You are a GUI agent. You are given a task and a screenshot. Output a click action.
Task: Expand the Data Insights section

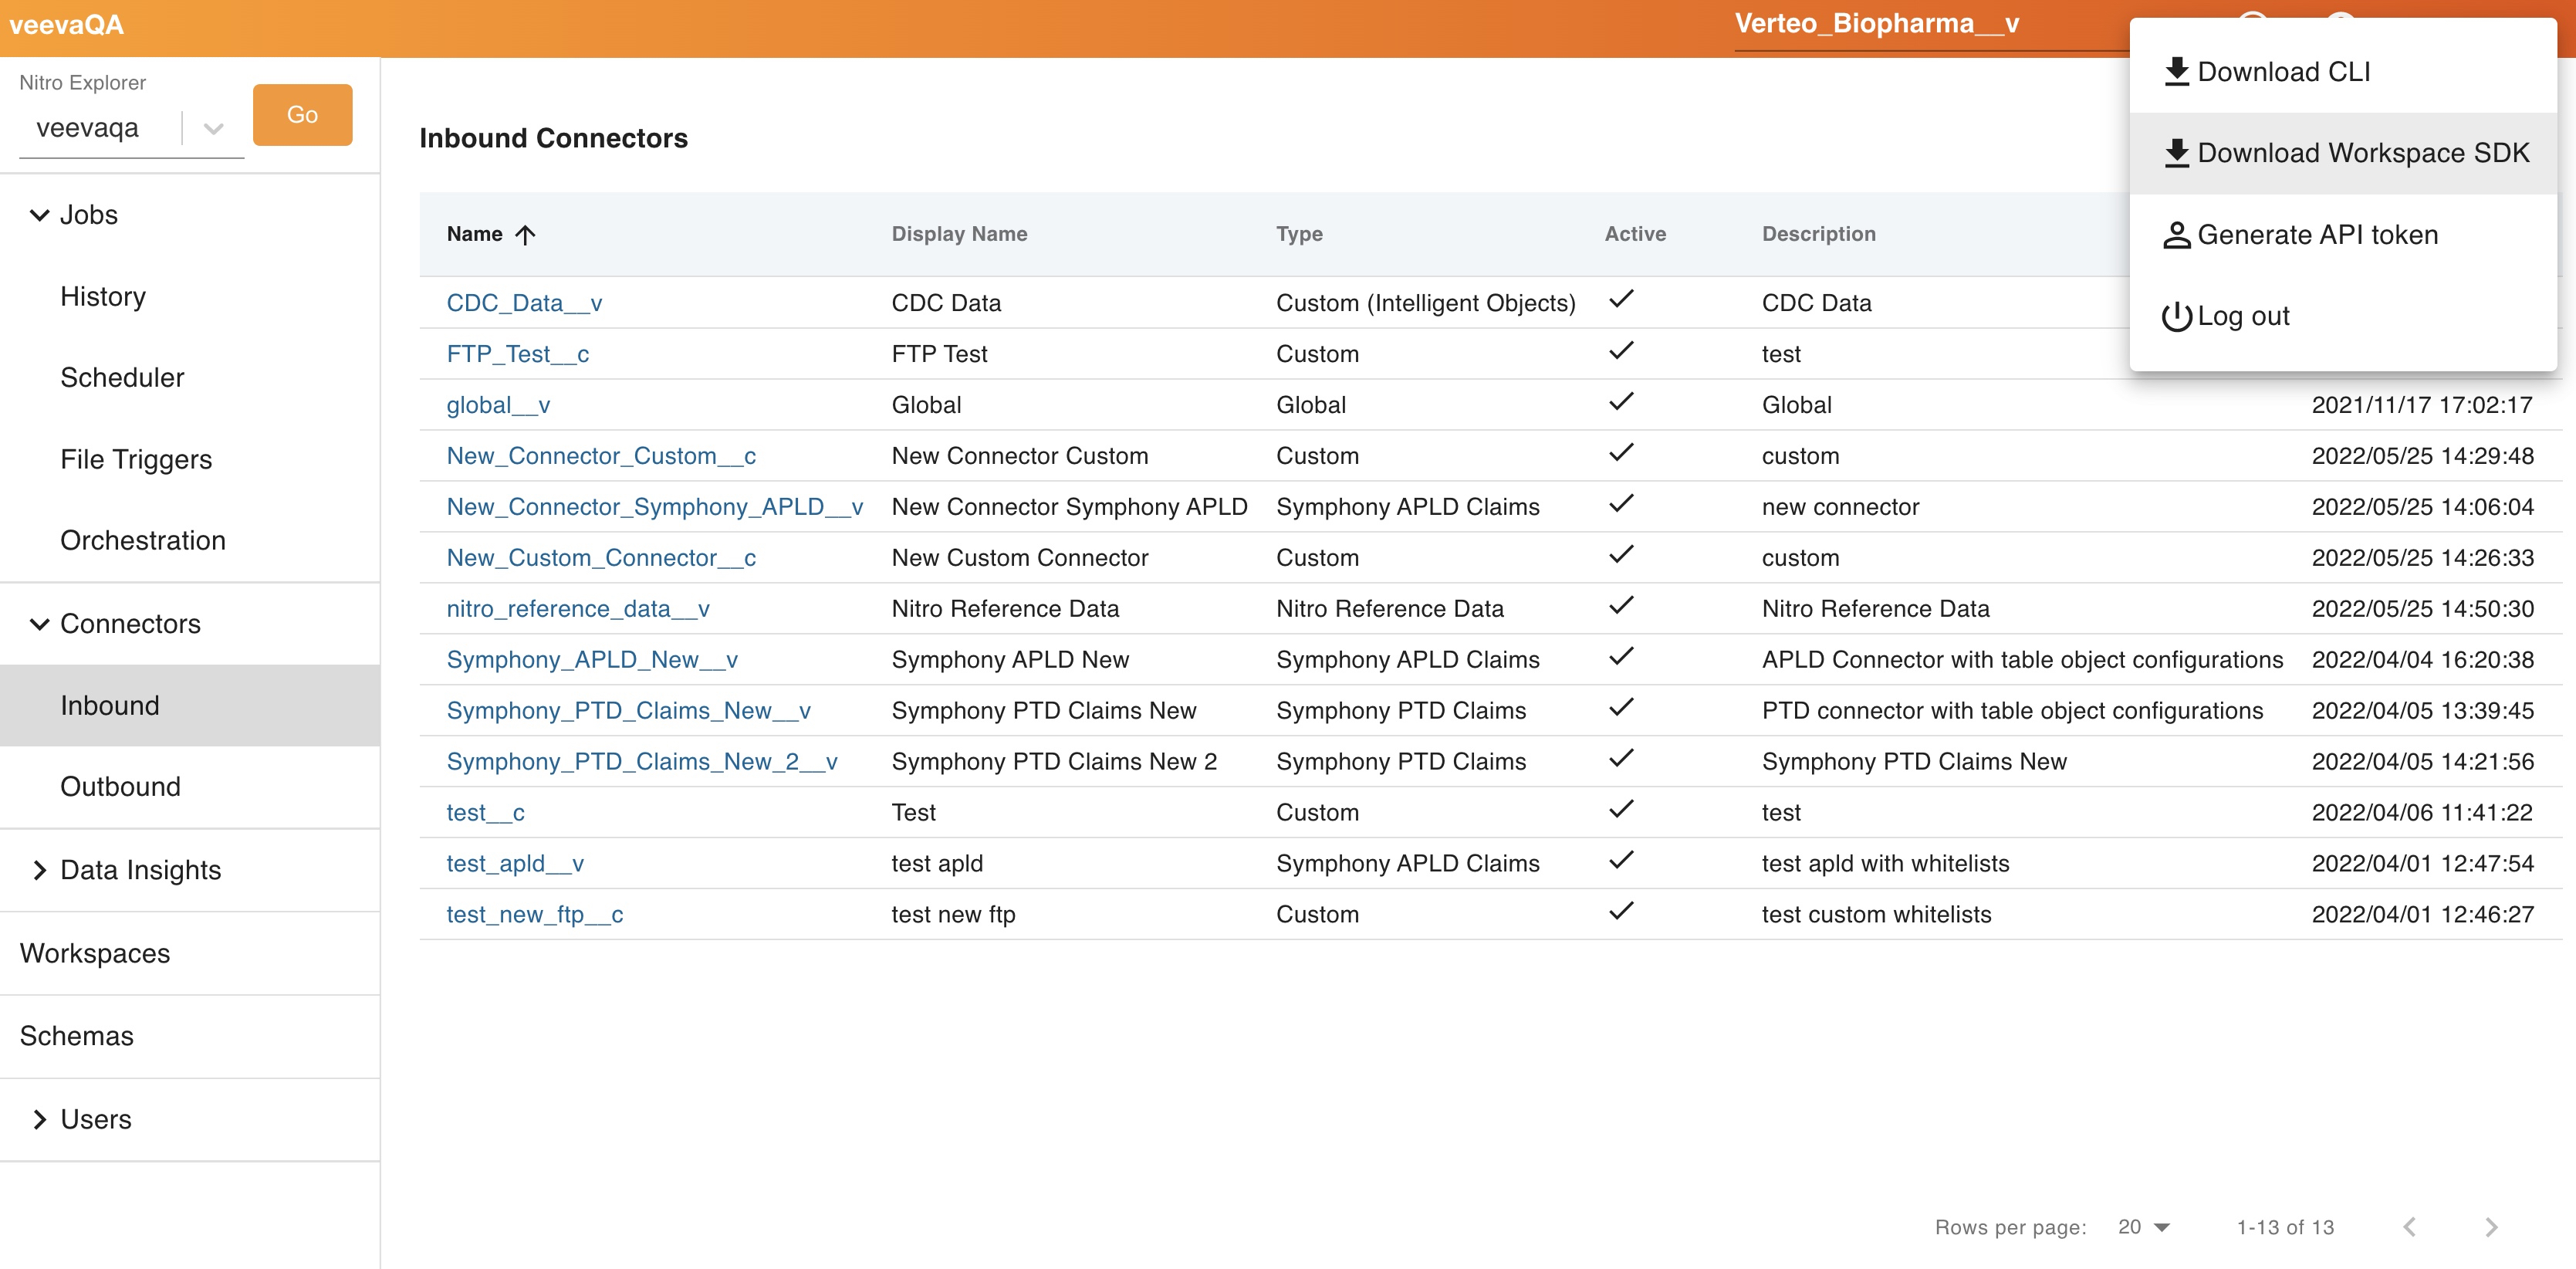tap(40, 870)
